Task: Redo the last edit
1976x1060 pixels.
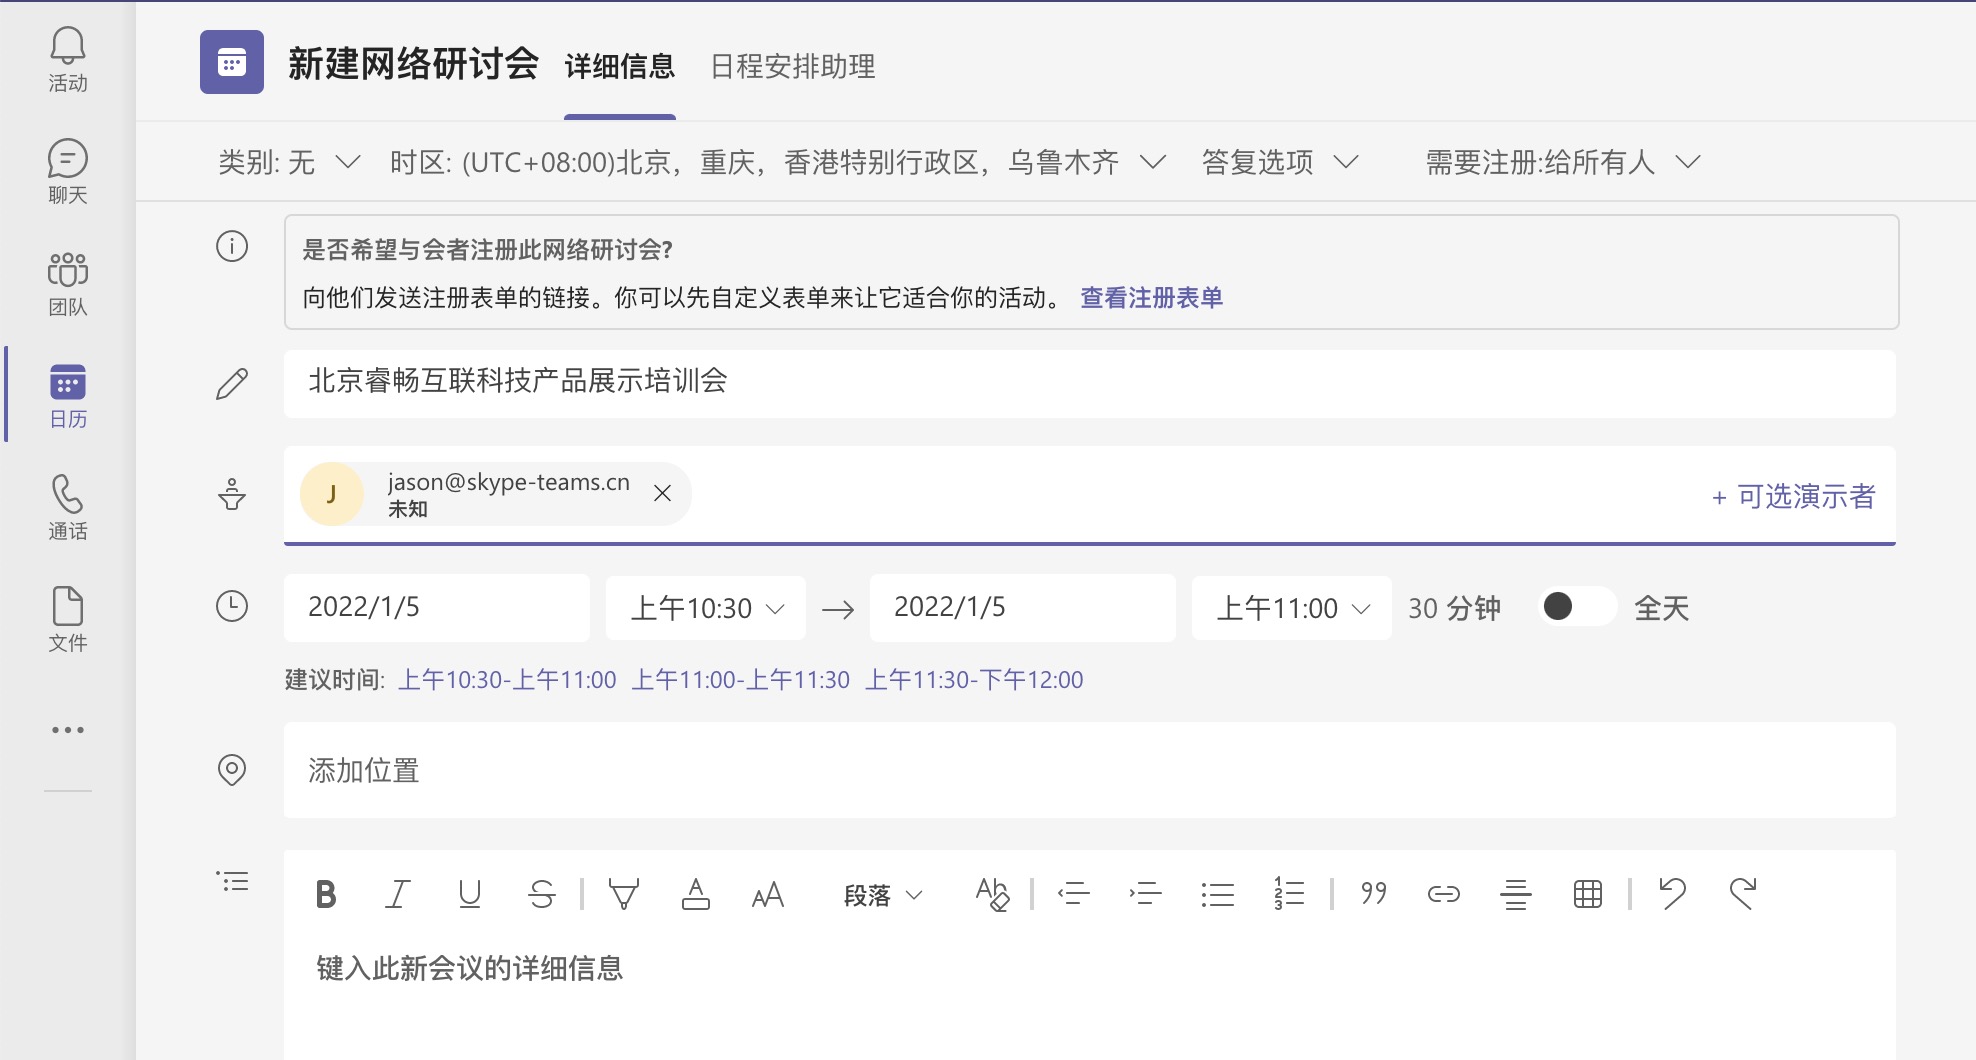Action: 1743,894
